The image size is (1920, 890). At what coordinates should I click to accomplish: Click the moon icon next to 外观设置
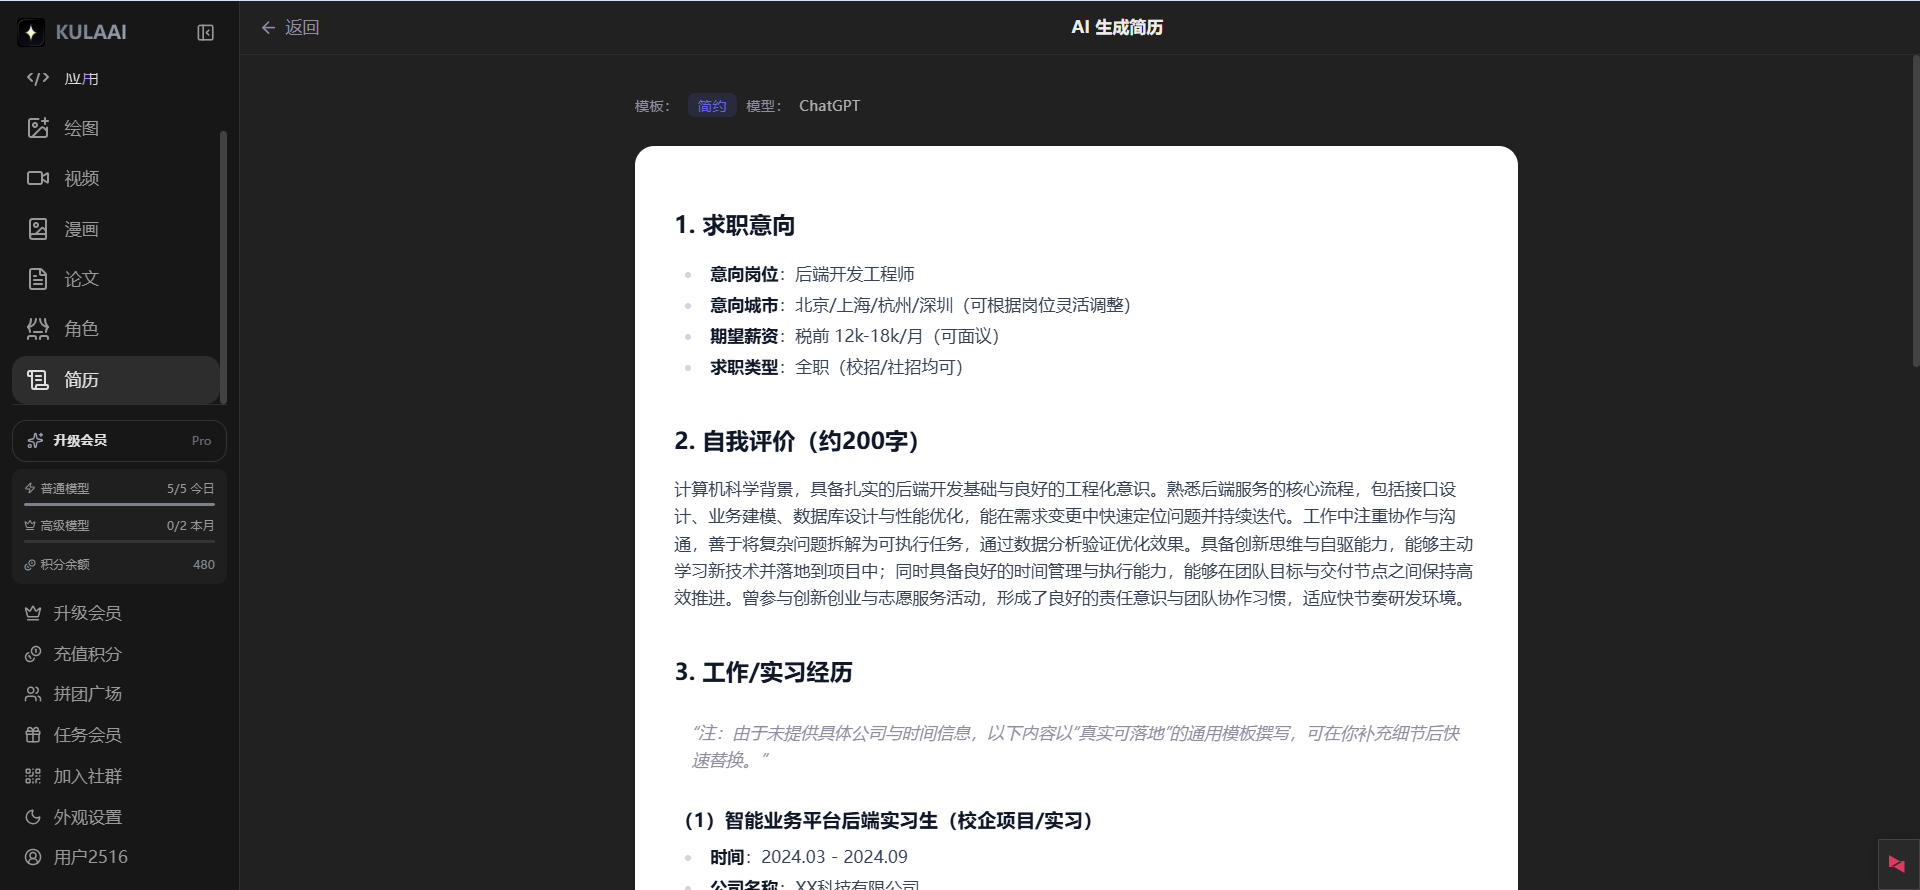click(x=33, y=817)
